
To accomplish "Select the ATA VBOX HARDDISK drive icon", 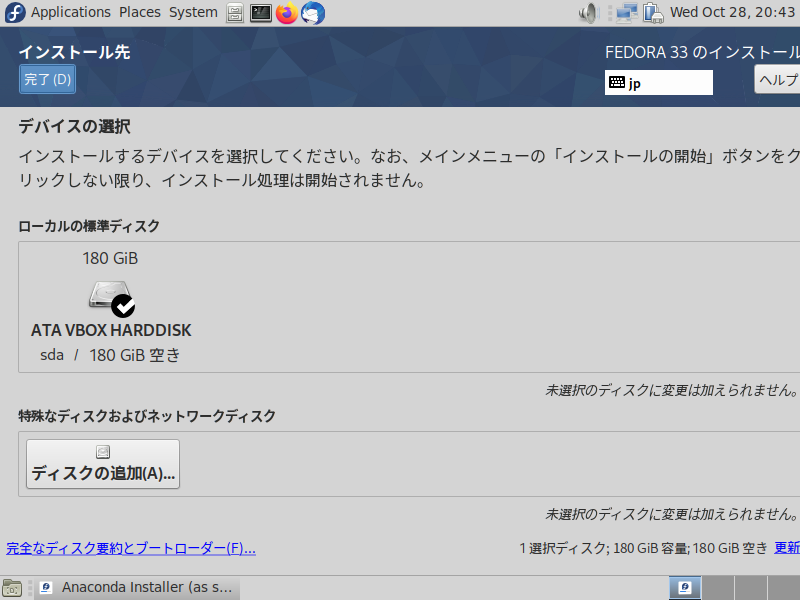I will coord(112,298).
